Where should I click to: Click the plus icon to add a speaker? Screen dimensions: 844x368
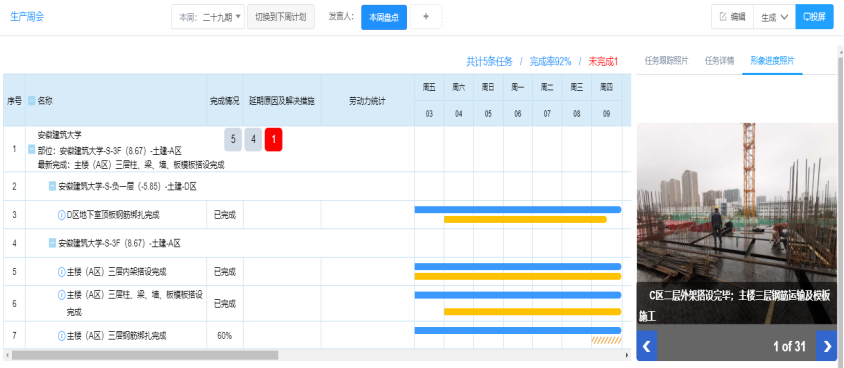pyautogui.click(x=426, y=17)
